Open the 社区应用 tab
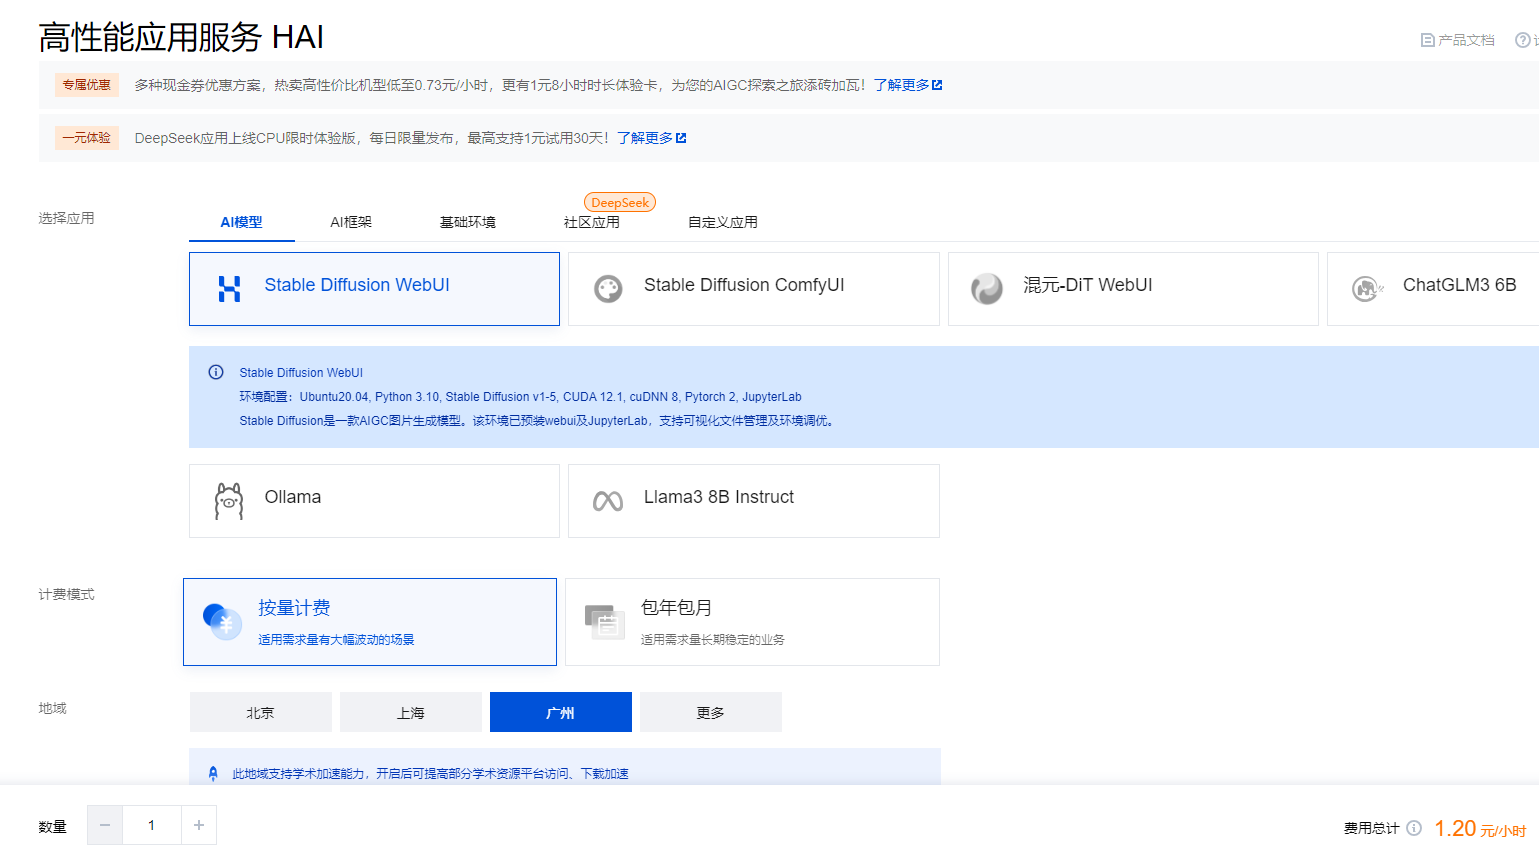The width and height of the screenshot is (1539, 847). [592, 222]
